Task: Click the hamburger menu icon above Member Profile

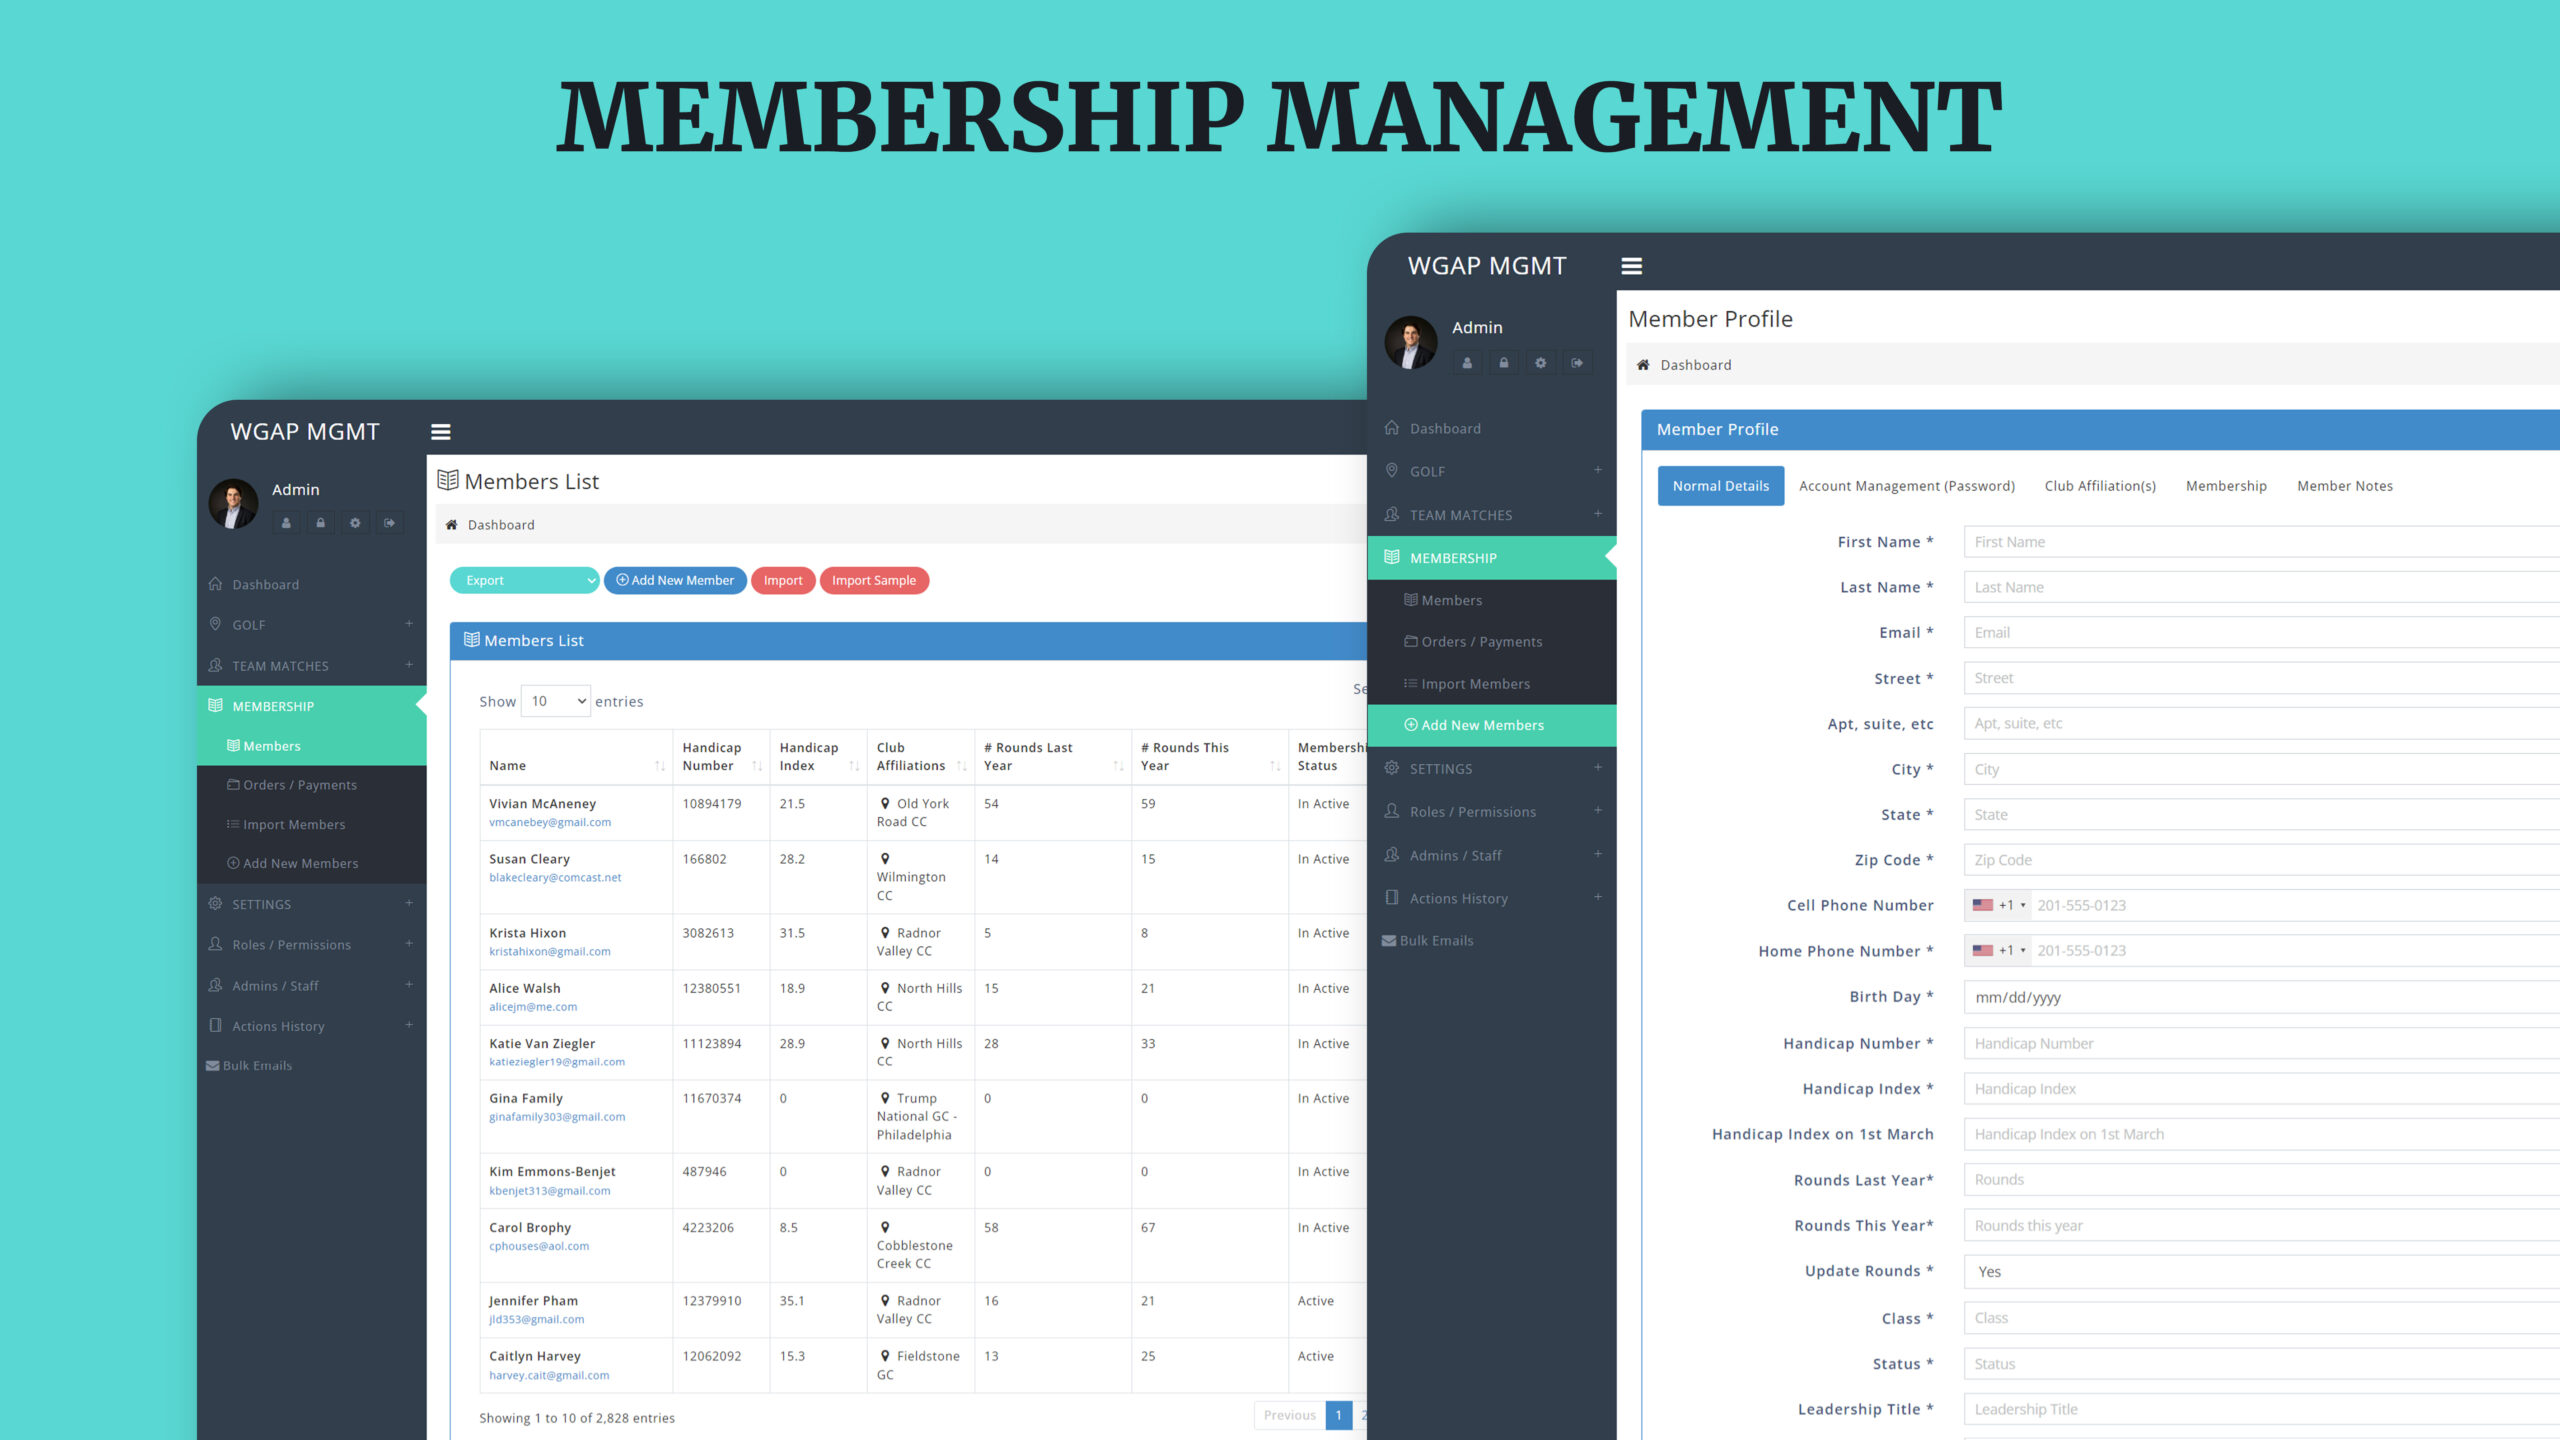Action: pos(1631,266)
